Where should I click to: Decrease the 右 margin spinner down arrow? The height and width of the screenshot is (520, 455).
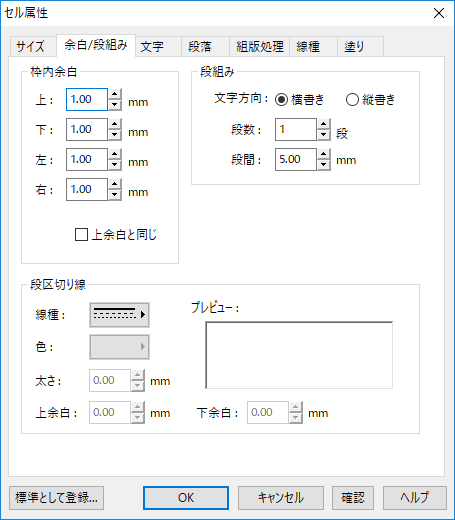[115, 195]
